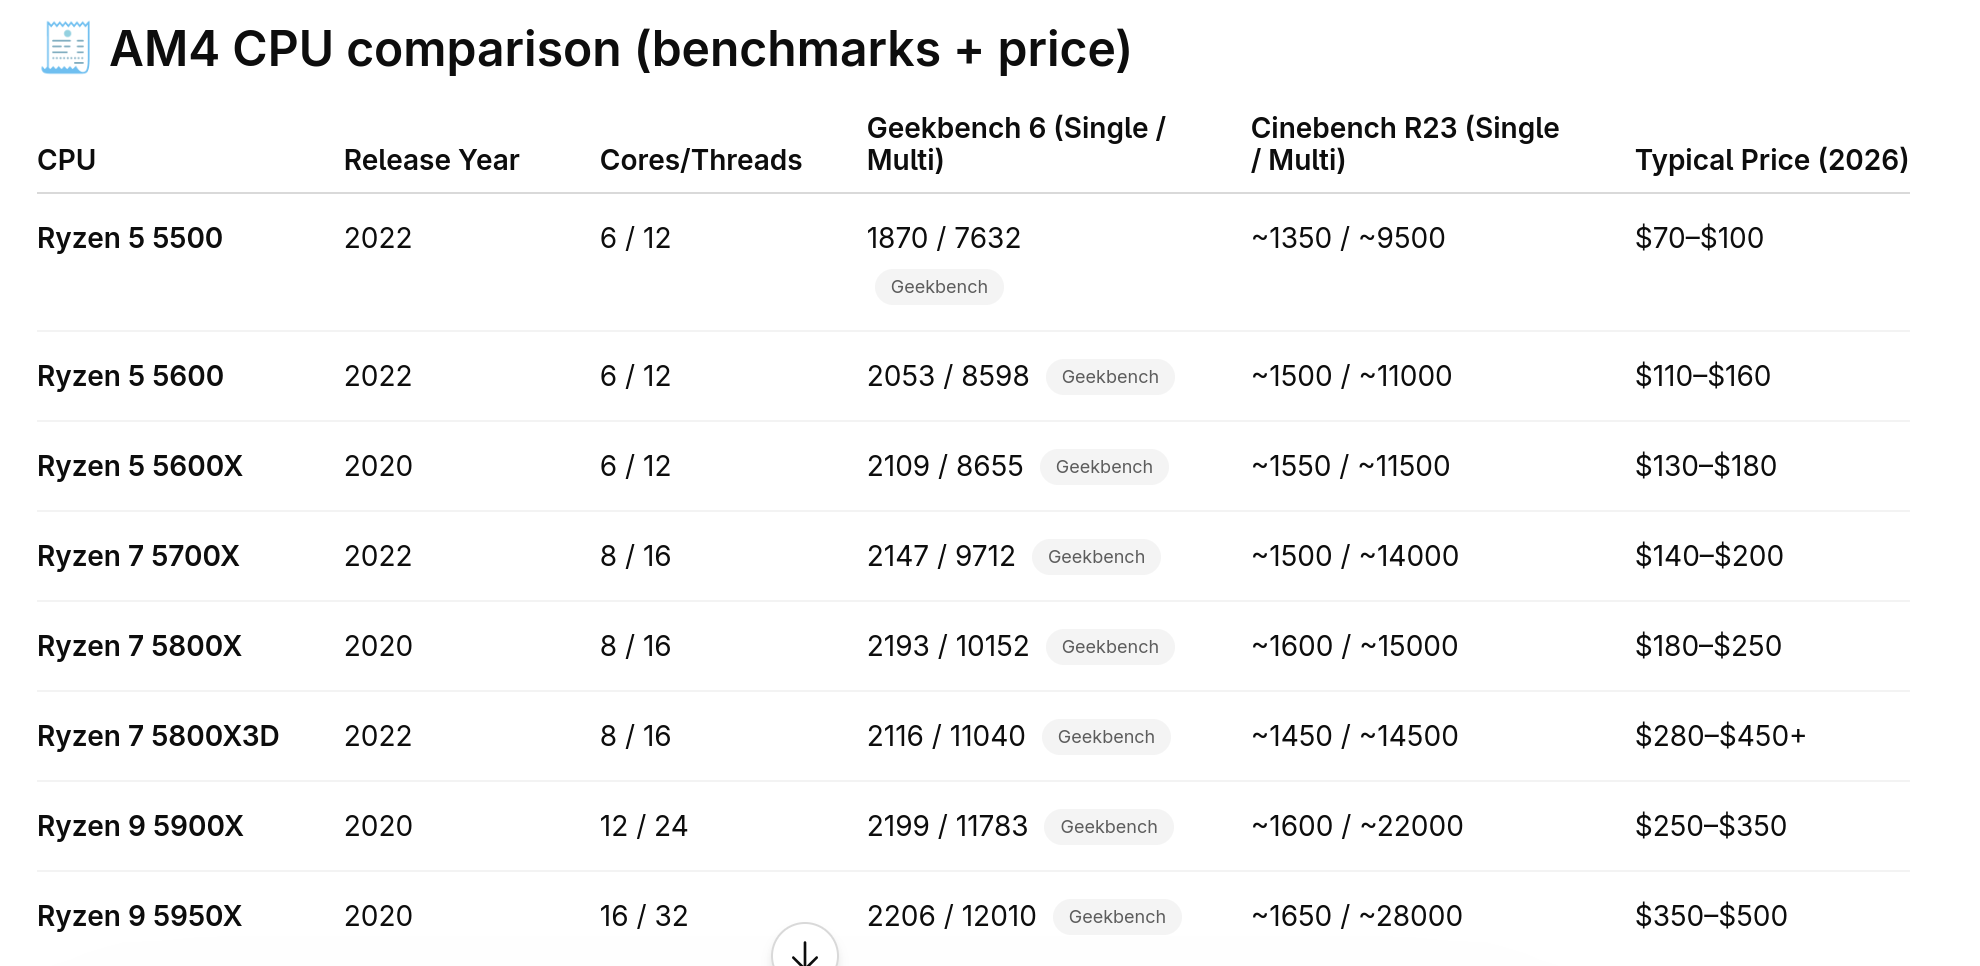Open Geekbench citation in Ryzen 7 5700X row
Screen dimensions: 1980x966
[x=1096, y=557]
